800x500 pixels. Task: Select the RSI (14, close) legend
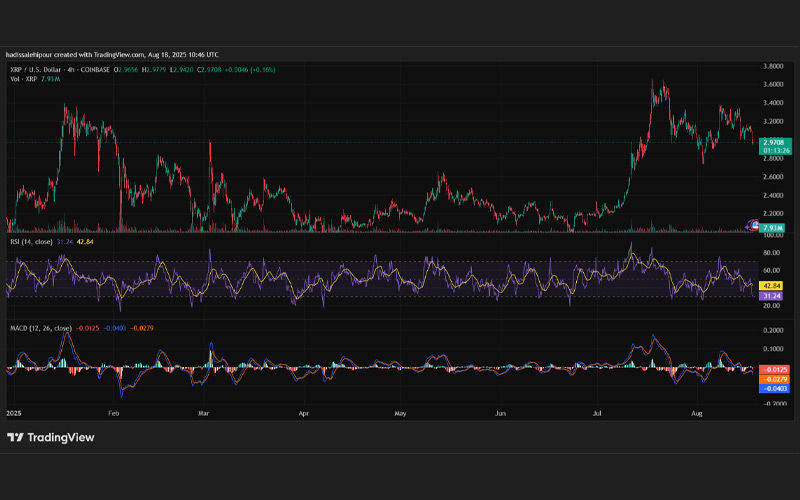click(31, 242)
